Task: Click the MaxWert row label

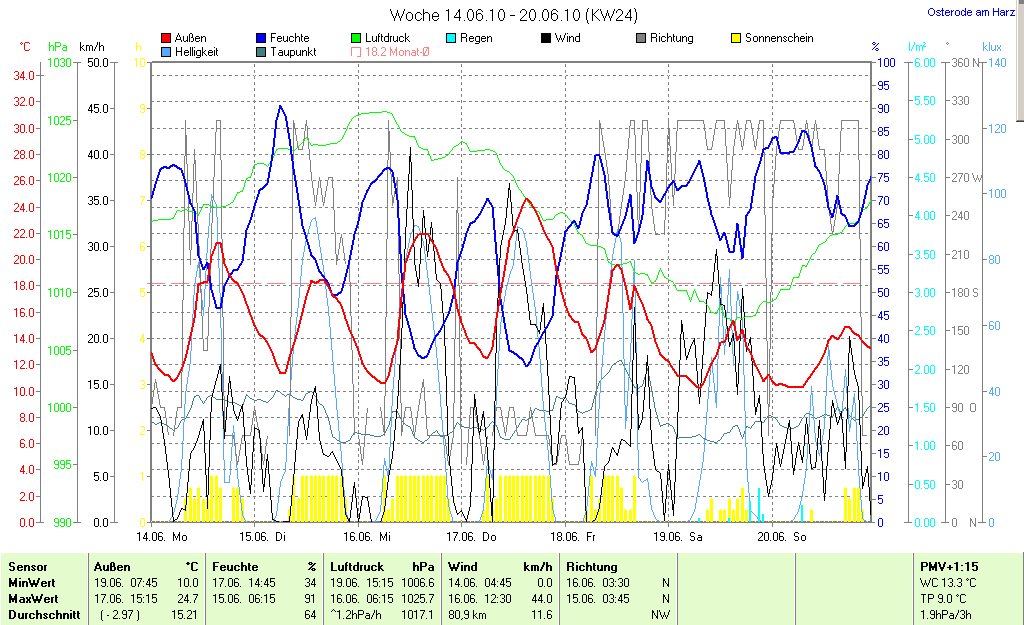Action: 31,599
